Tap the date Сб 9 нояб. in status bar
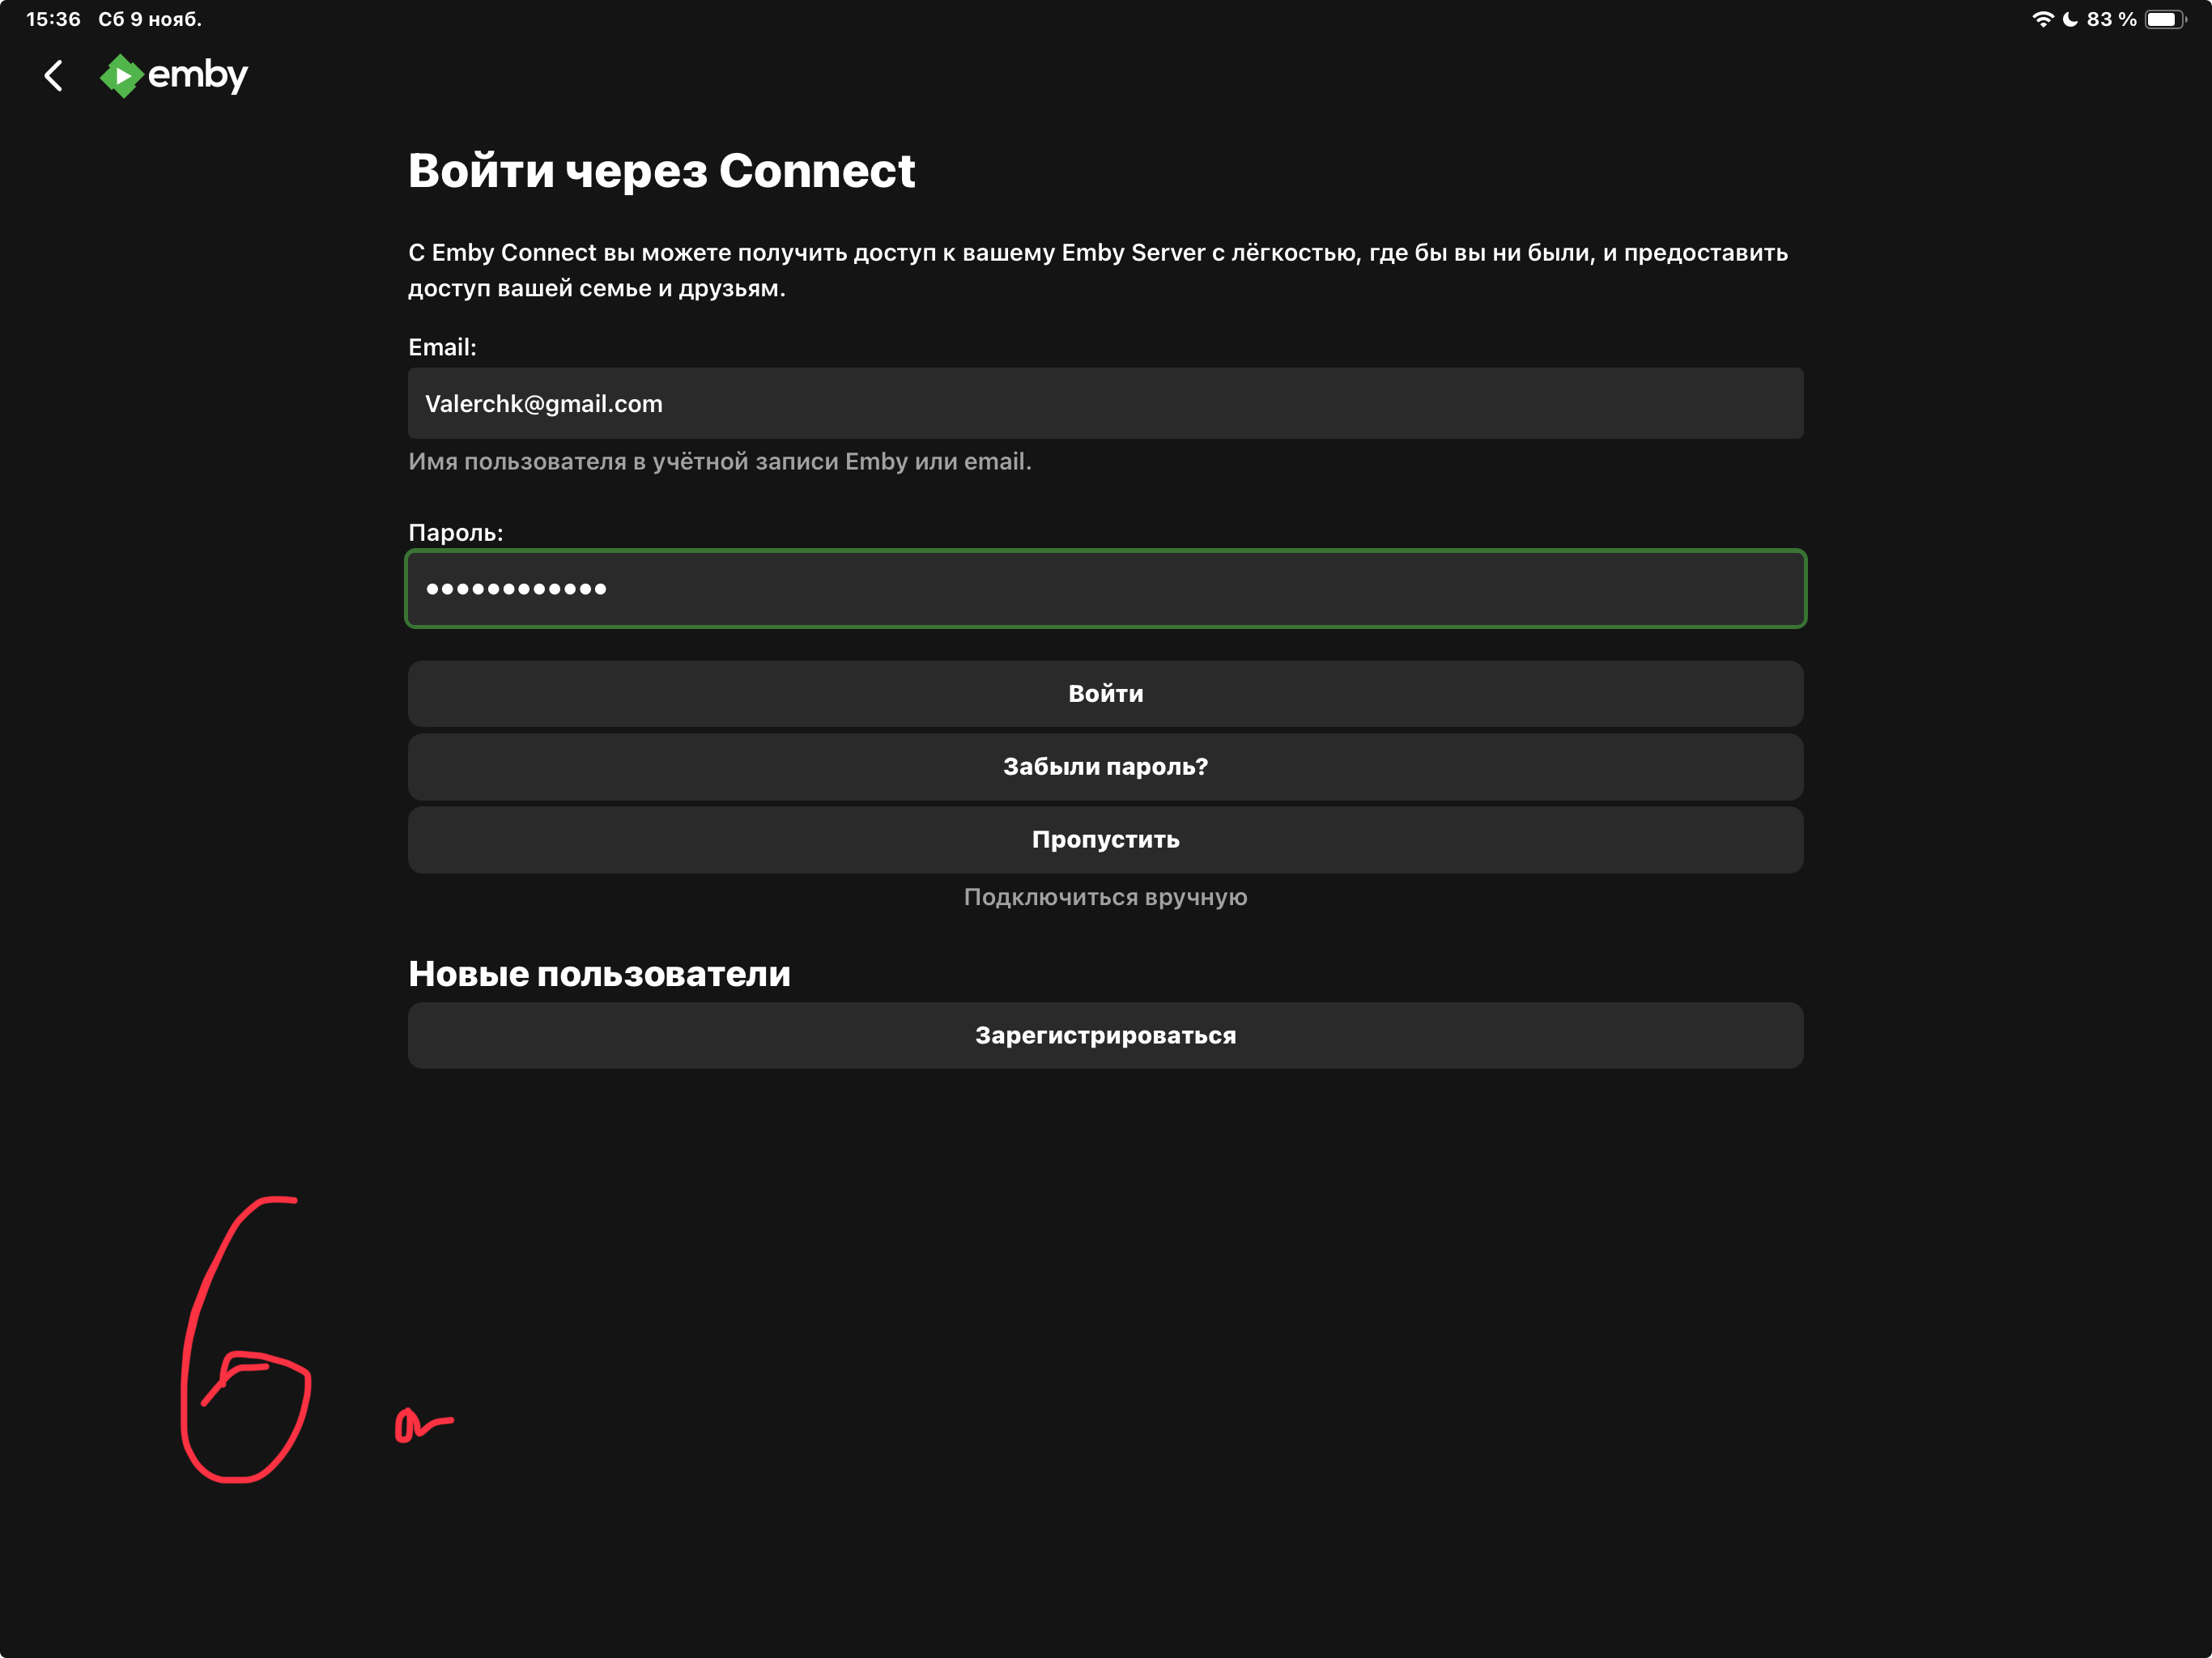2212x1658 pixels. tap(150, 19)
